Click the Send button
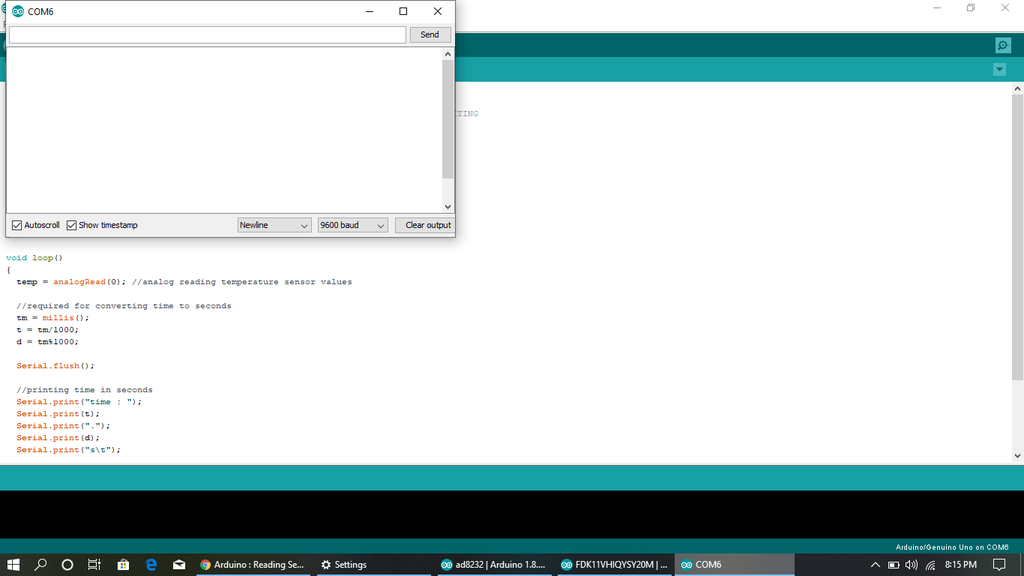Screen dimensions: 1024x576 (x=429, y=34)
